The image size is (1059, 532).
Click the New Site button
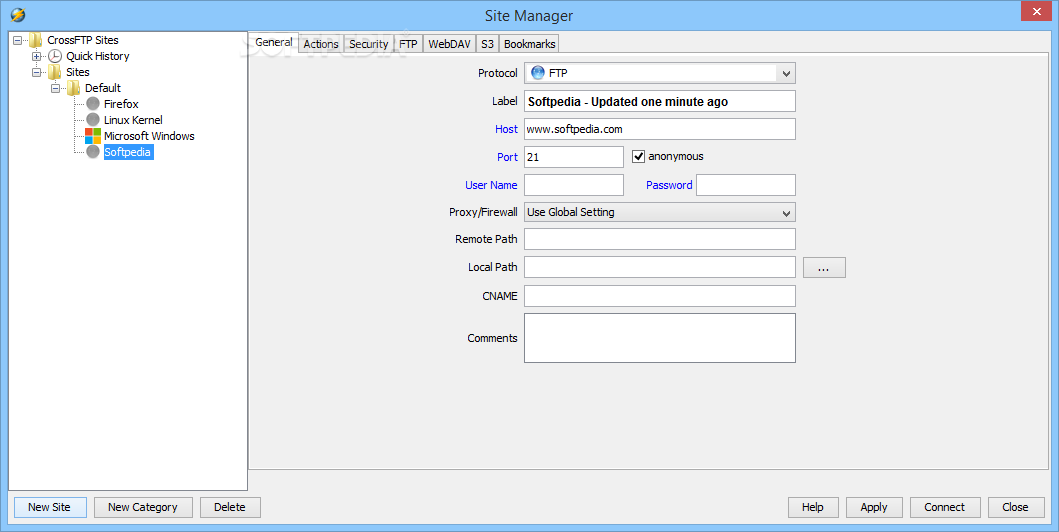click(49, 507)
